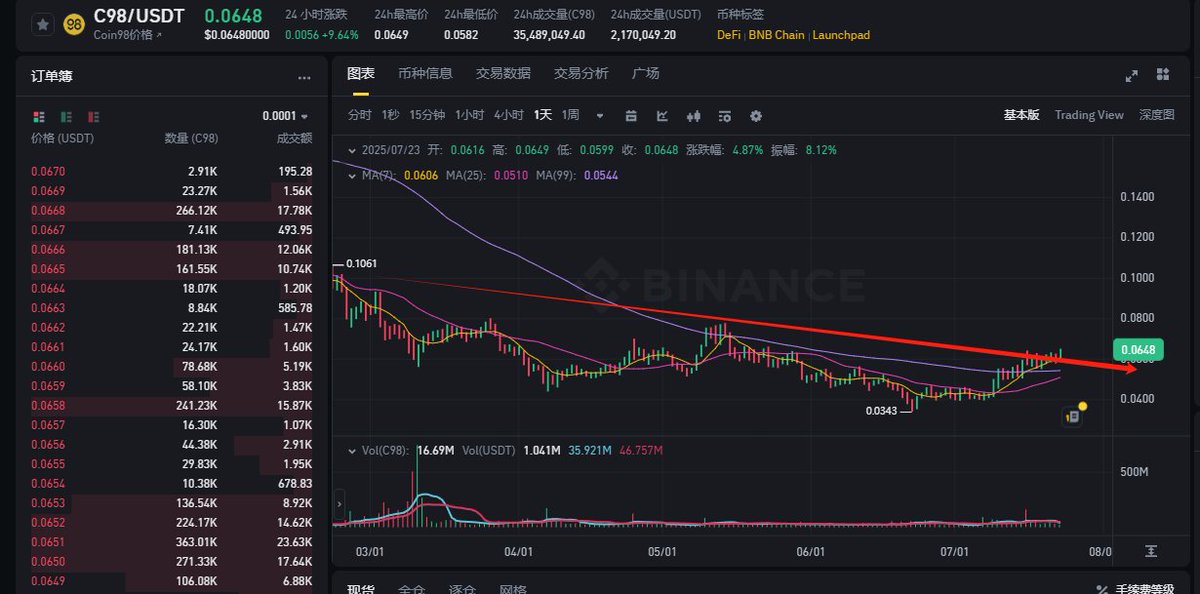
Task: Click the 数量 (C98) column header
Action: click(191, 139)
